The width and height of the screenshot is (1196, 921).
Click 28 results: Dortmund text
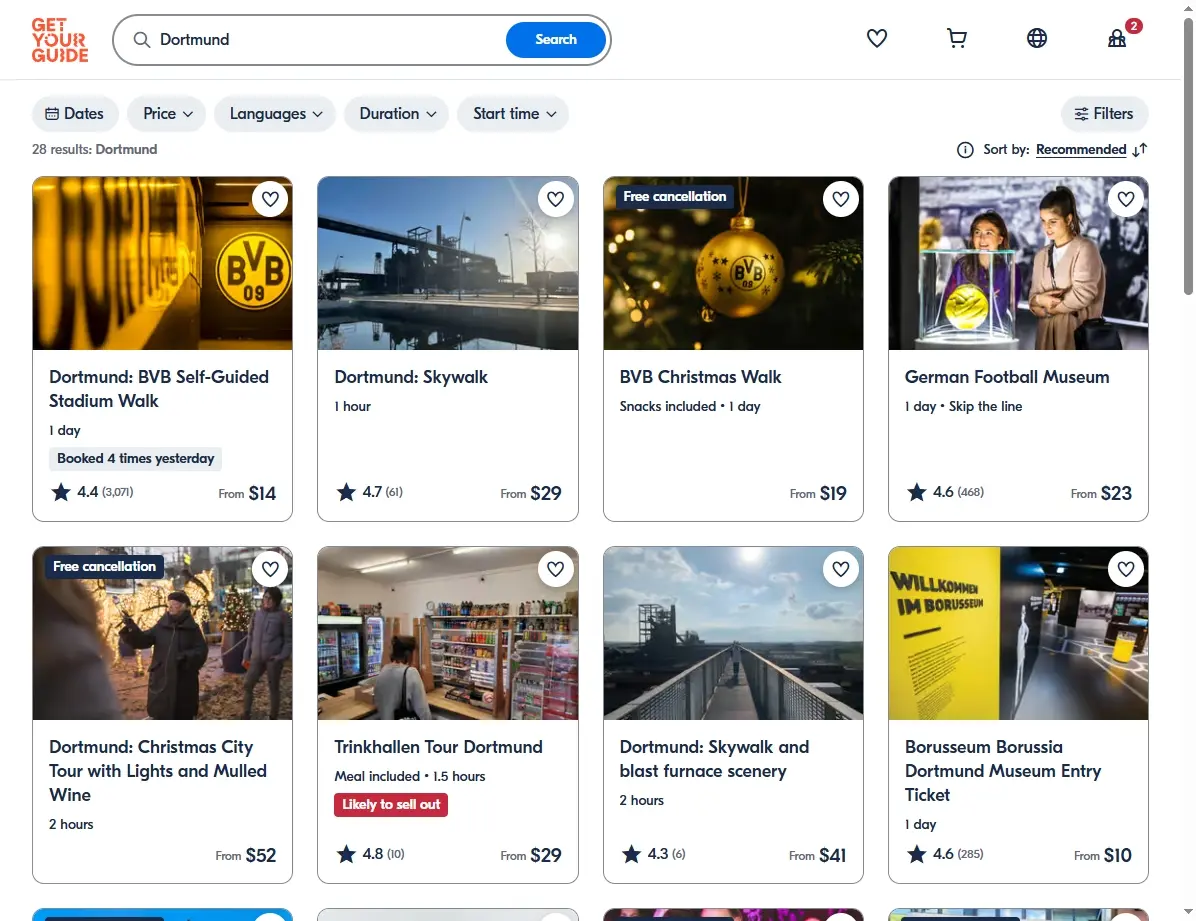coord(95,150)
